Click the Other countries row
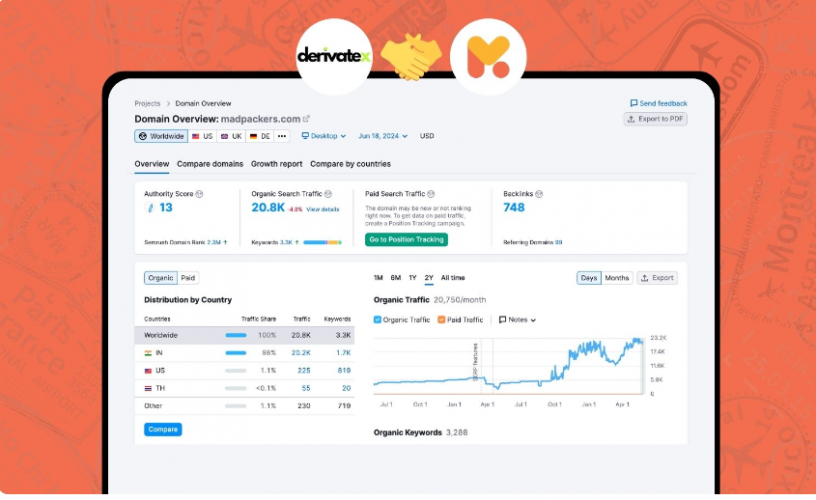 (245, 406)
